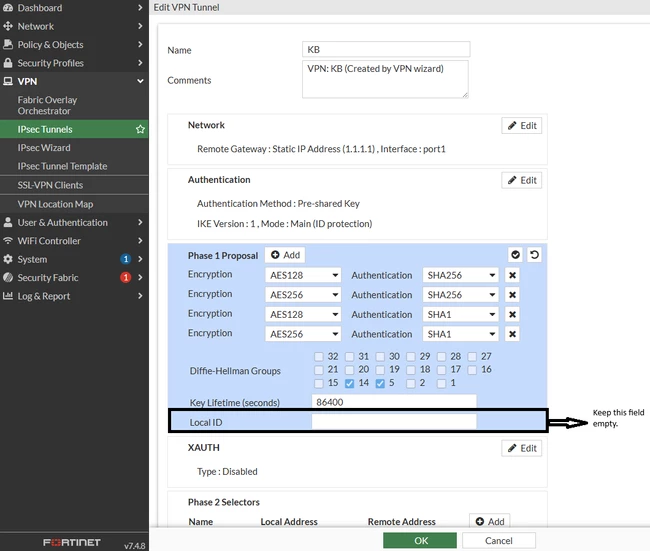The width and height of the screenshot is (650, 551).
Task: Click the System gear icon
Action: (x=8, y=259)
